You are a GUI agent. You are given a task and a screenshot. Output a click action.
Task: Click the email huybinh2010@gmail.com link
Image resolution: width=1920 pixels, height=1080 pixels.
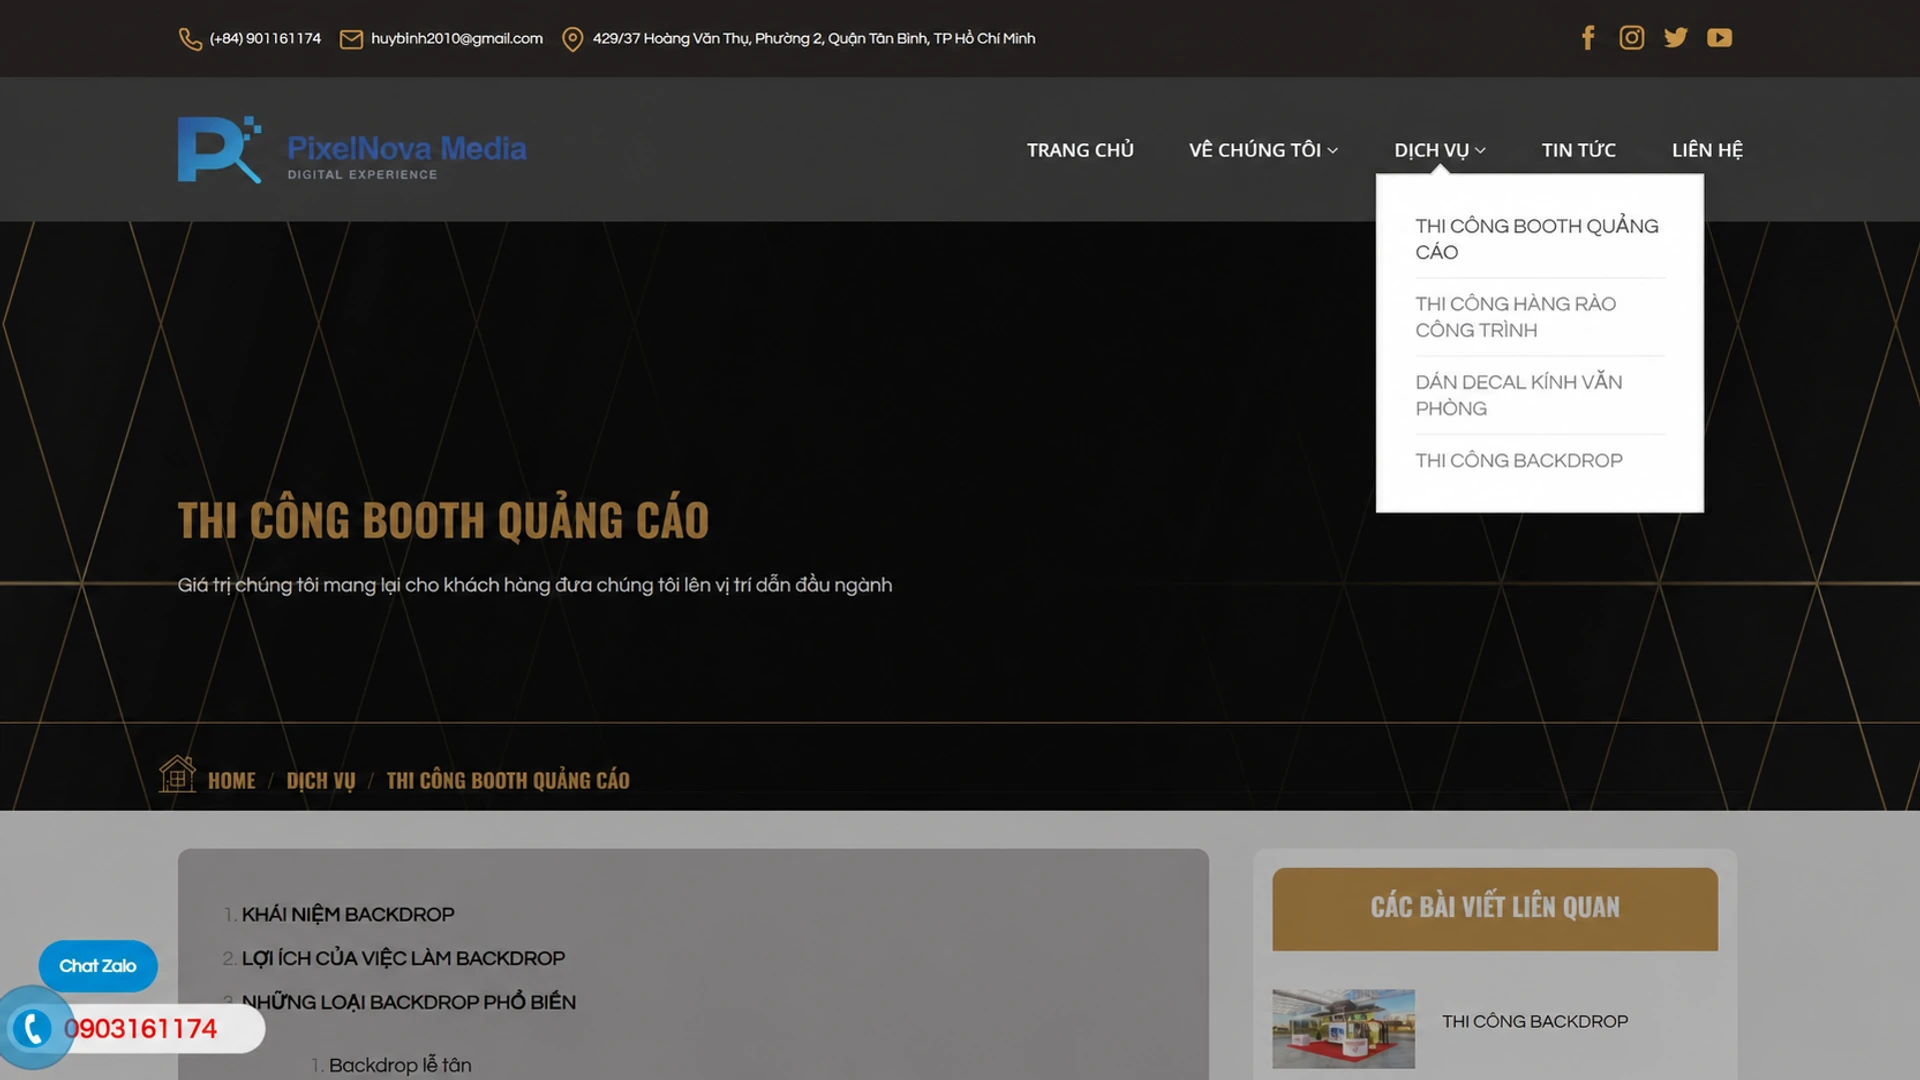tap(457, 39)
